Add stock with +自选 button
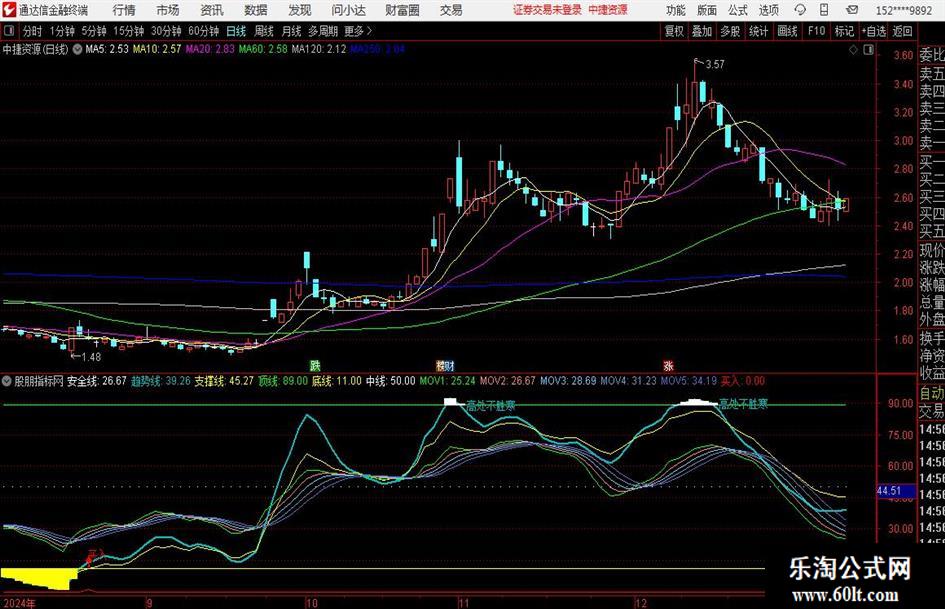This screenshot has width=945, height=609. point(874,31)
